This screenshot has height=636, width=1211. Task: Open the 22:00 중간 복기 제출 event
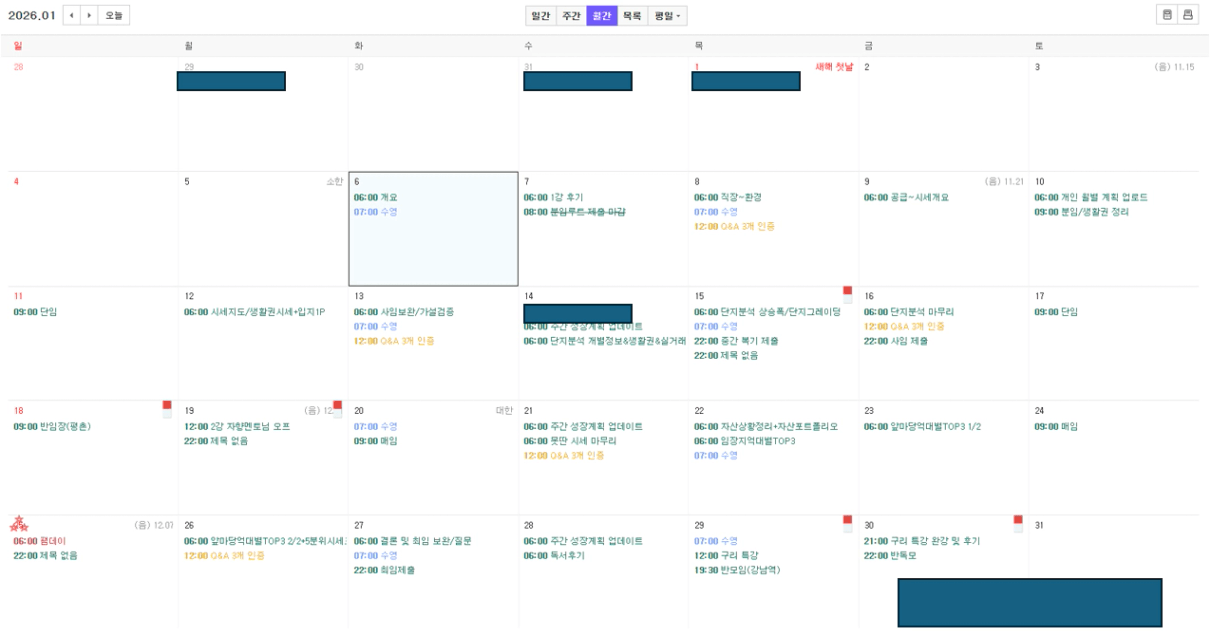click(735, 341)
